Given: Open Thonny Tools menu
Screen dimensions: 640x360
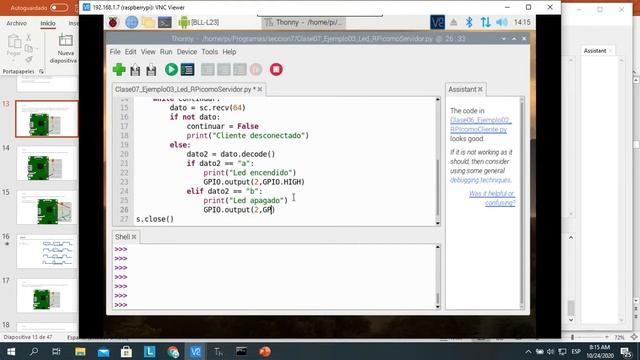Looking at the screenshot, I should tap(209, 52).
